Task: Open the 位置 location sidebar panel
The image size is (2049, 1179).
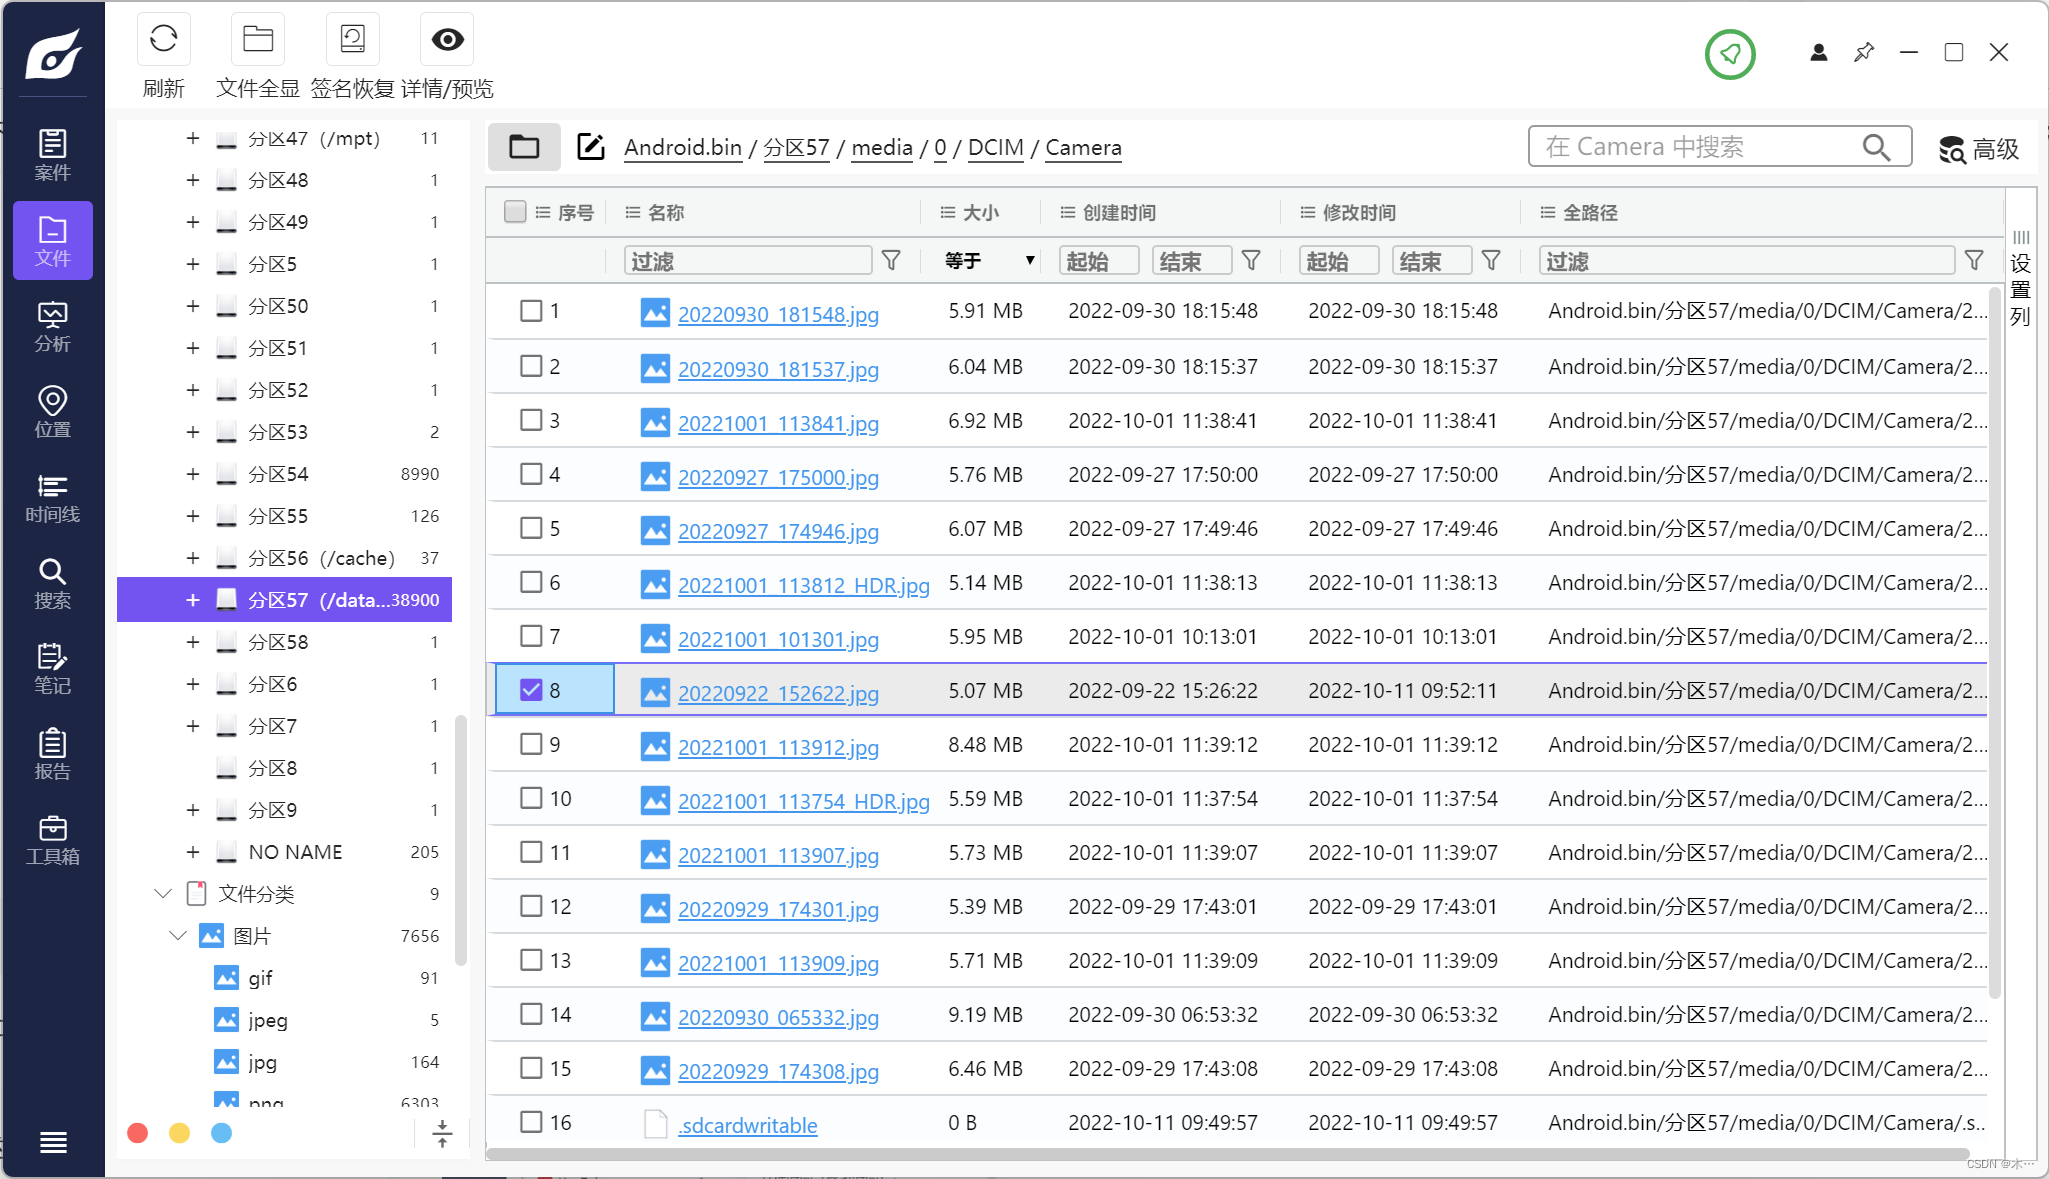Action: pos(52,412)
